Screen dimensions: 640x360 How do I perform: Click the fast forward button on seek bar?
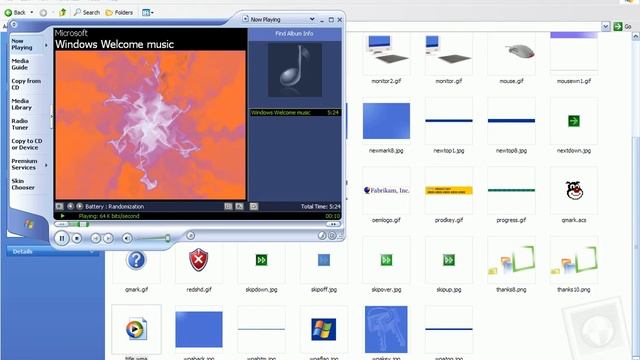pyautogui.click(x=333, y=224)
